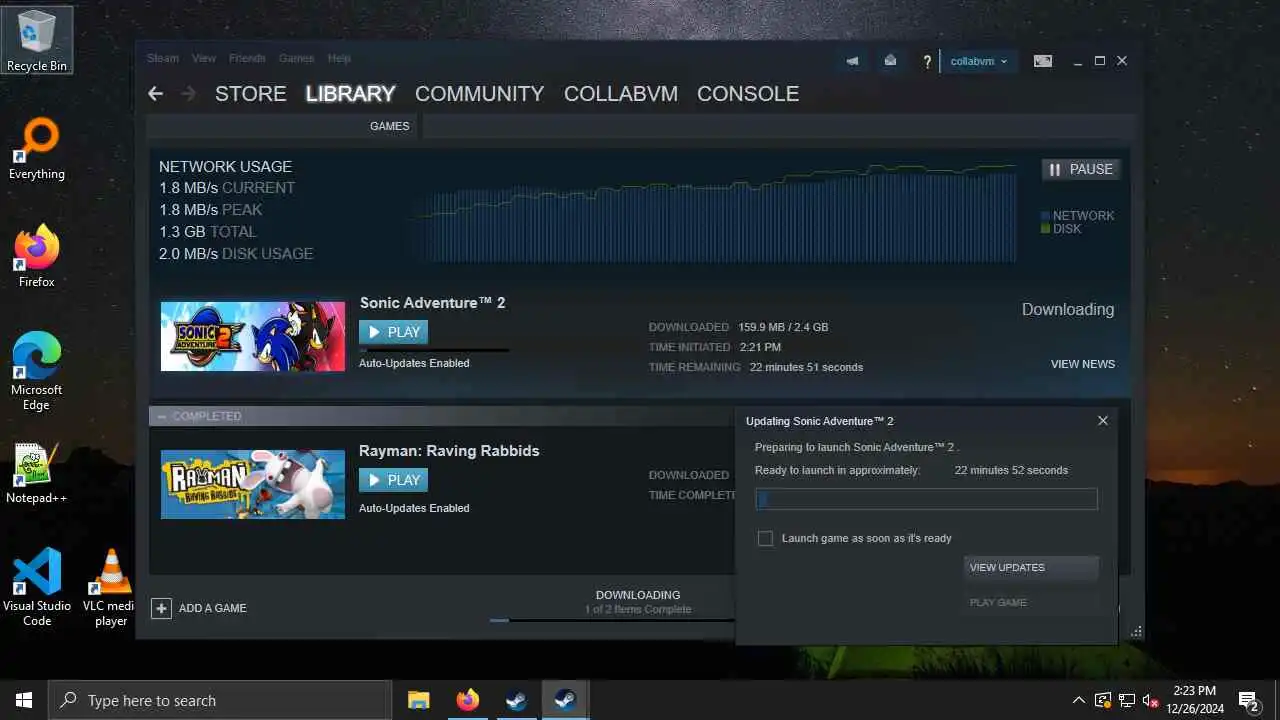Screen dimensions: 1280x720
Task: Close the Updating Sonic Adventure 2 dialog
Action: click(x=1103, y=421)
